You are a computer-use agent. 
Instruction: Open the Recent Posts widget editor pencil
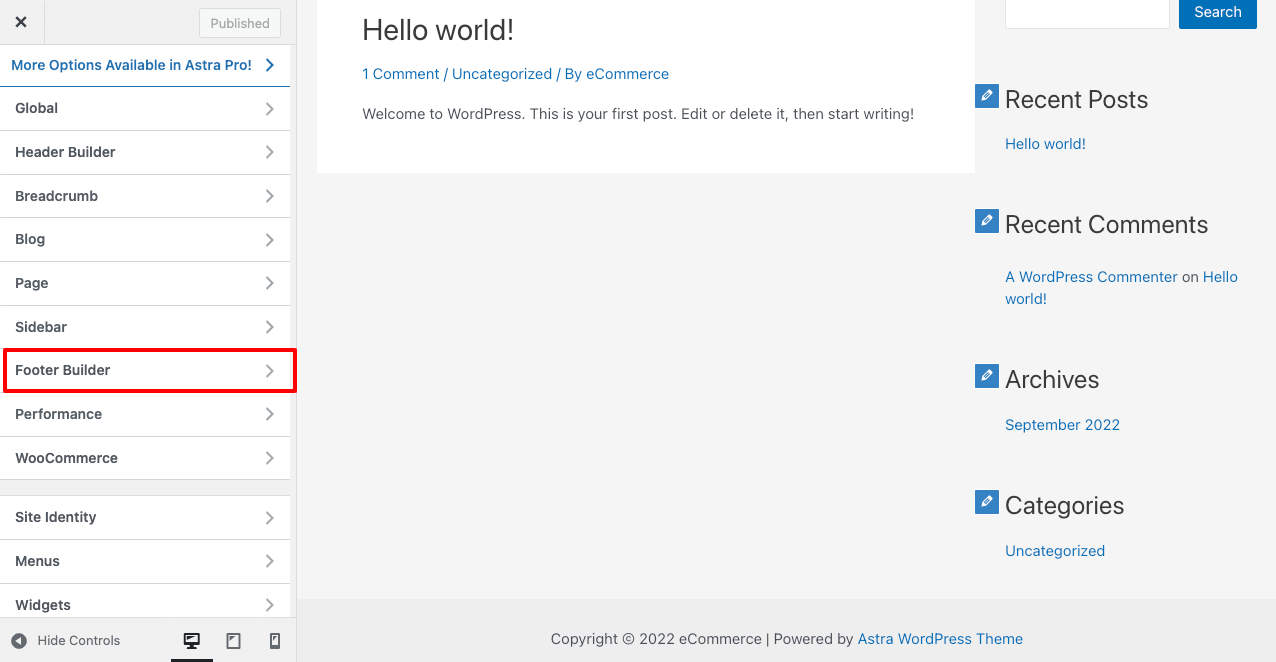pyautogui.click(x=987, y=96)
